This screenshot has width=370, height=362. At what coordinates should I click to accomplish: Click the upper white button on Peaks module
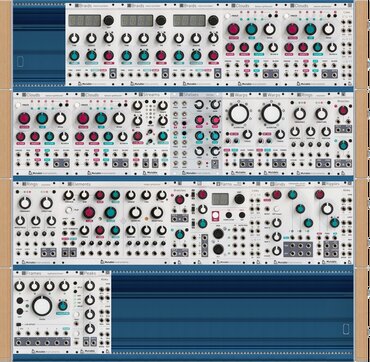click(x=76, y=315)
